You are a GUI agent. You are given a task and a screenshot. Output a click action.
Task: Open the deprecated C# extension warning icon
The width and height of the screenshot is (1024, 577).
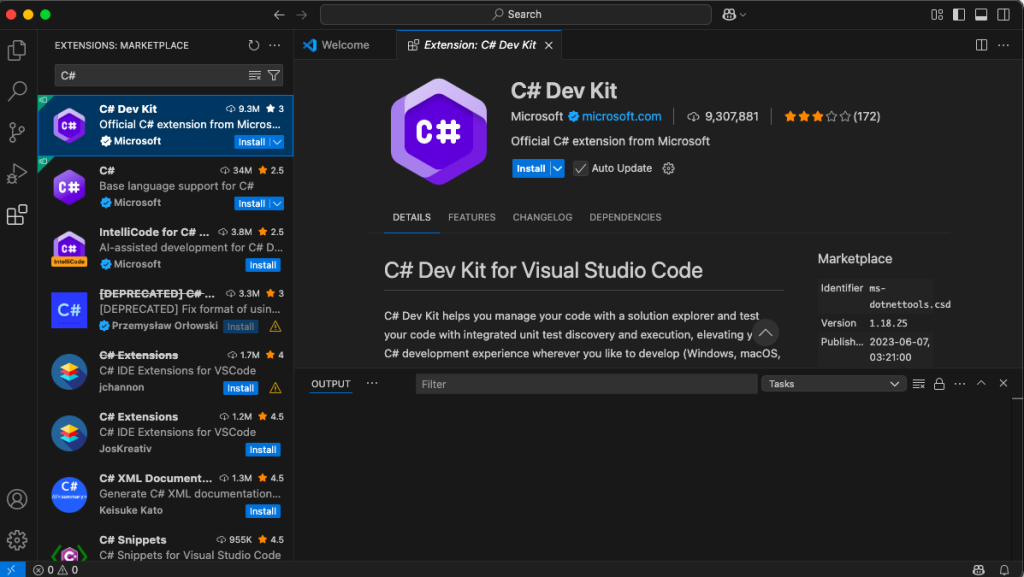click(276, 326)
